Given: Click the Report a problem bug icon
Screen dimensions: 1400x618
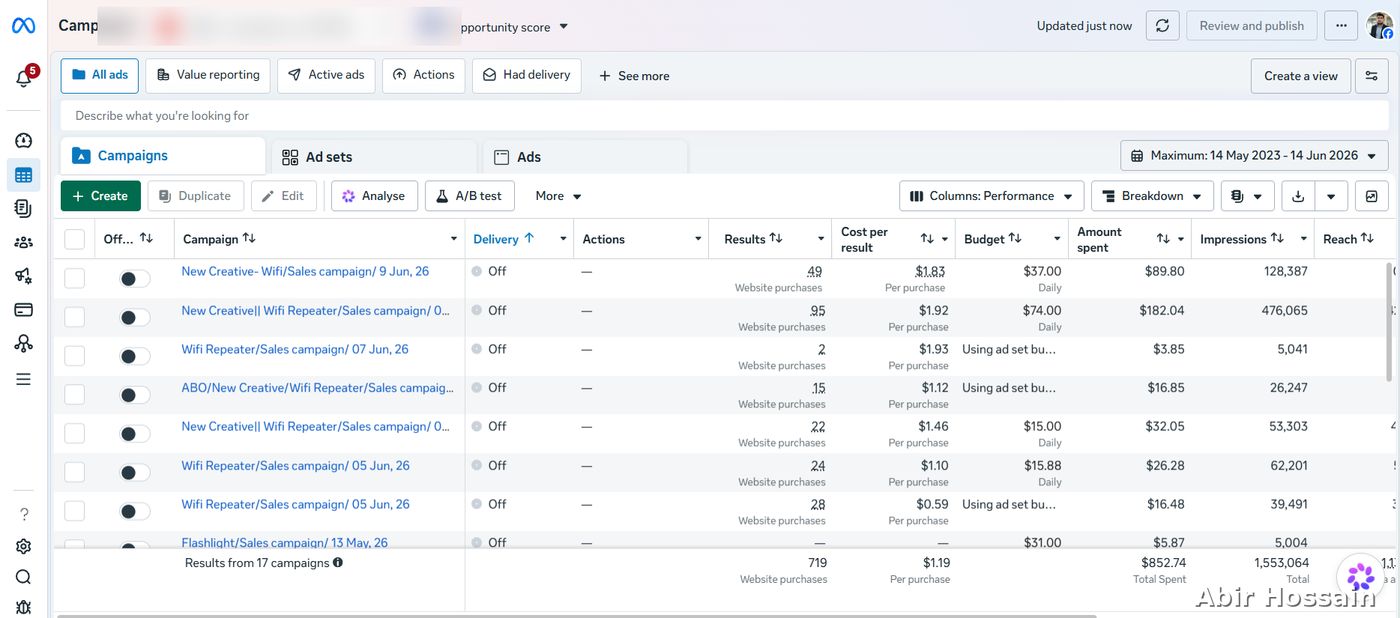Looking at the screenshot, I should pyautogui.click(x=23, y=607).
